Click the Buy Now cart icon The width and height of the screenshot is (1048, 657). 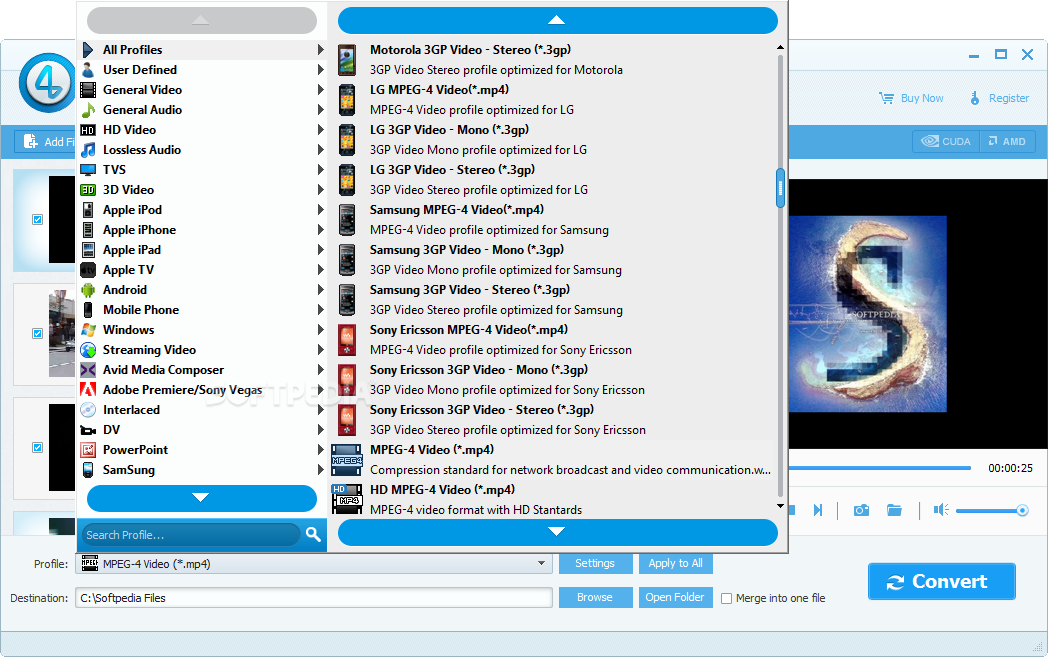click(x=886, y=98)
